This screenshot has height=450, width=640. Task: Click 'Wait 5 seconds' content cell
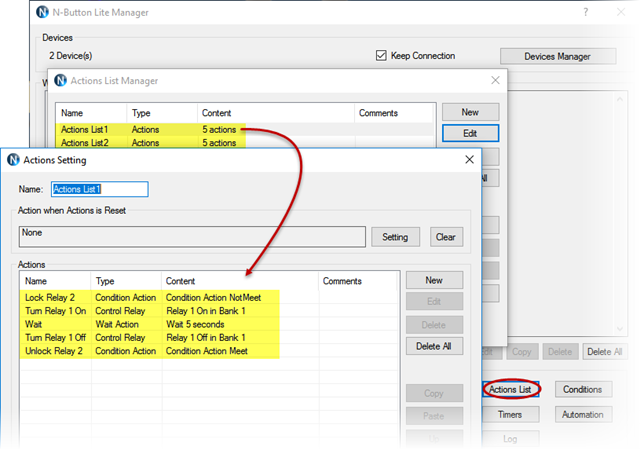(195, 324)
